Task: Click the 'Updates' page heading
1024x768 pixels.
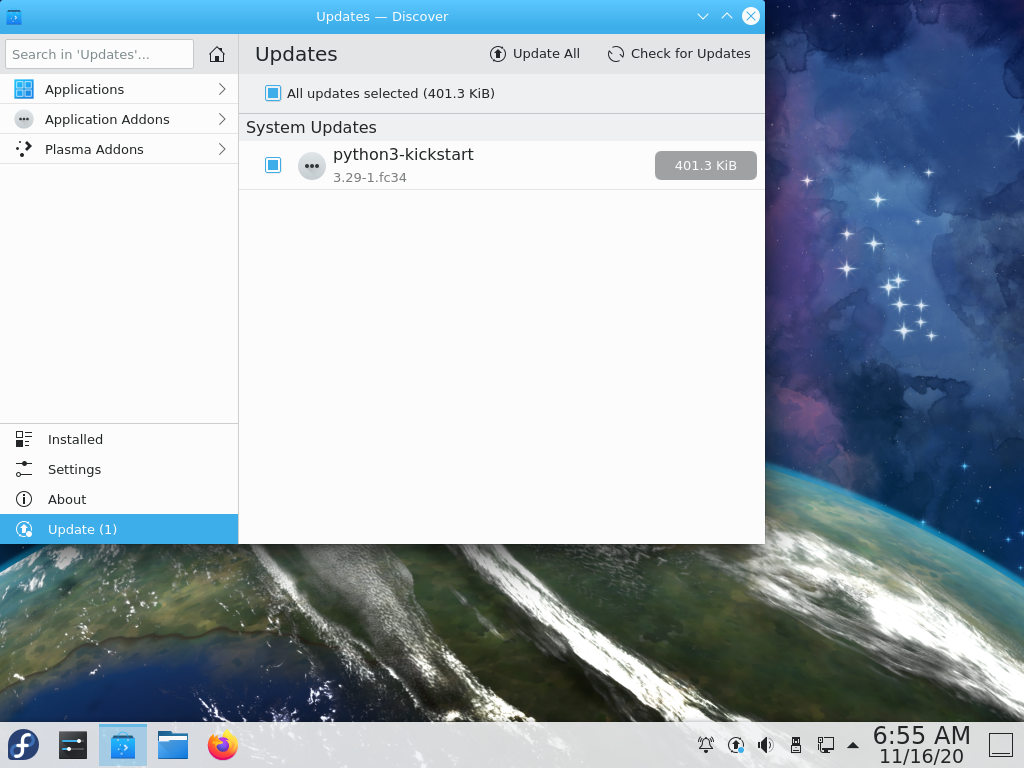Action: (296, 54)
